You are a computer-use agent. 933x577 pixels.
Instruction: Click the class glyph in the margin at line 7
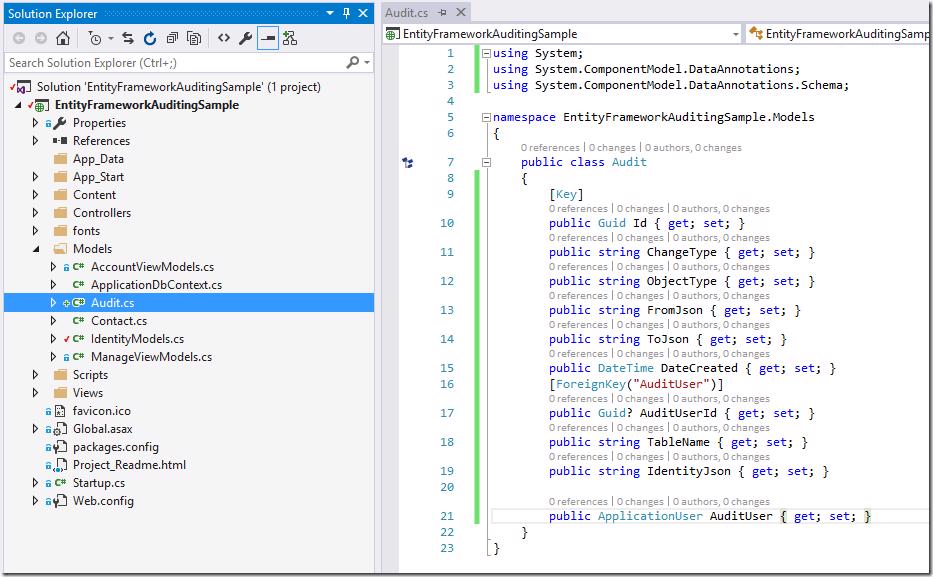pyautogui.click(x=408, y=162)
